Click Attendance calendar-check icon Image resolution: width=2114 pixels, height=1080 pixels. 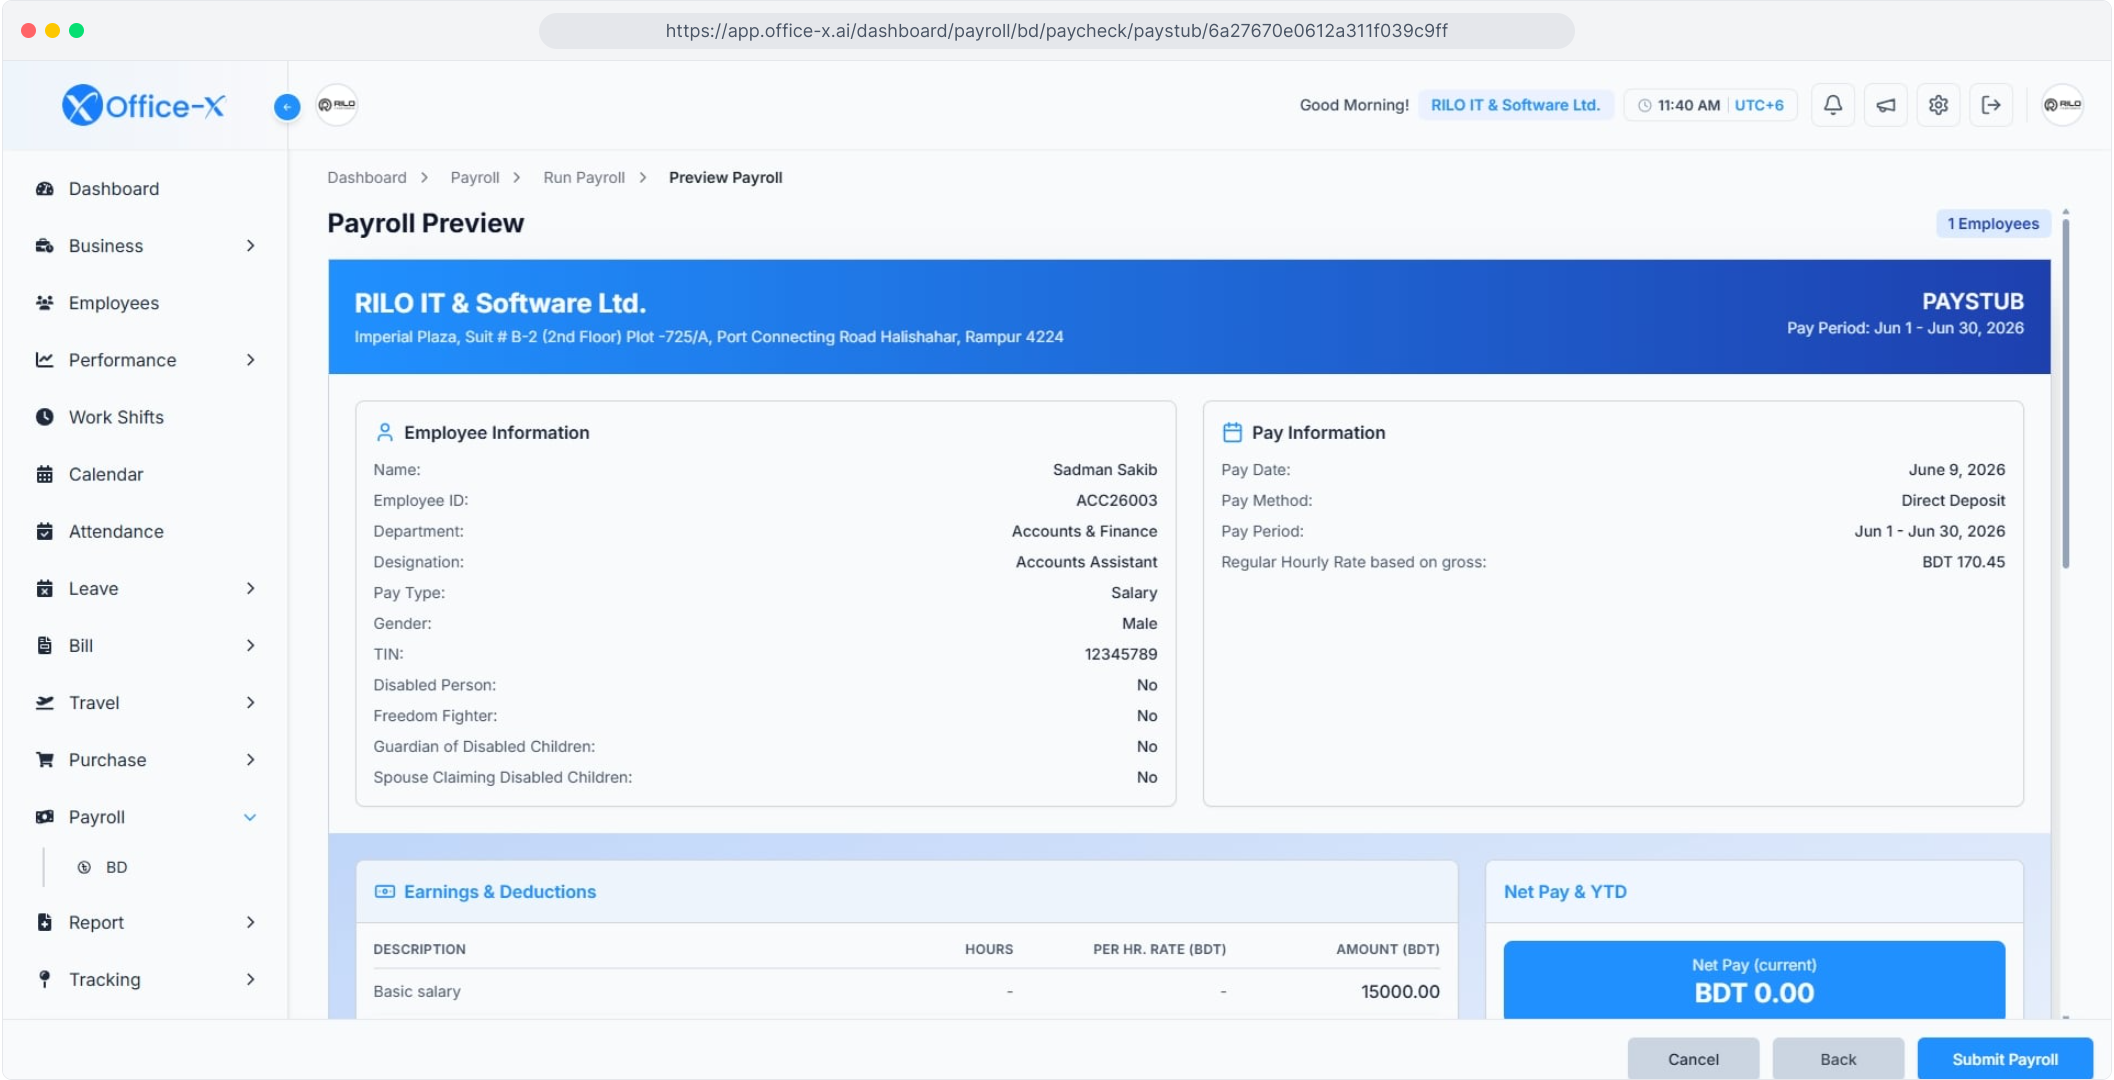[44, 531]
